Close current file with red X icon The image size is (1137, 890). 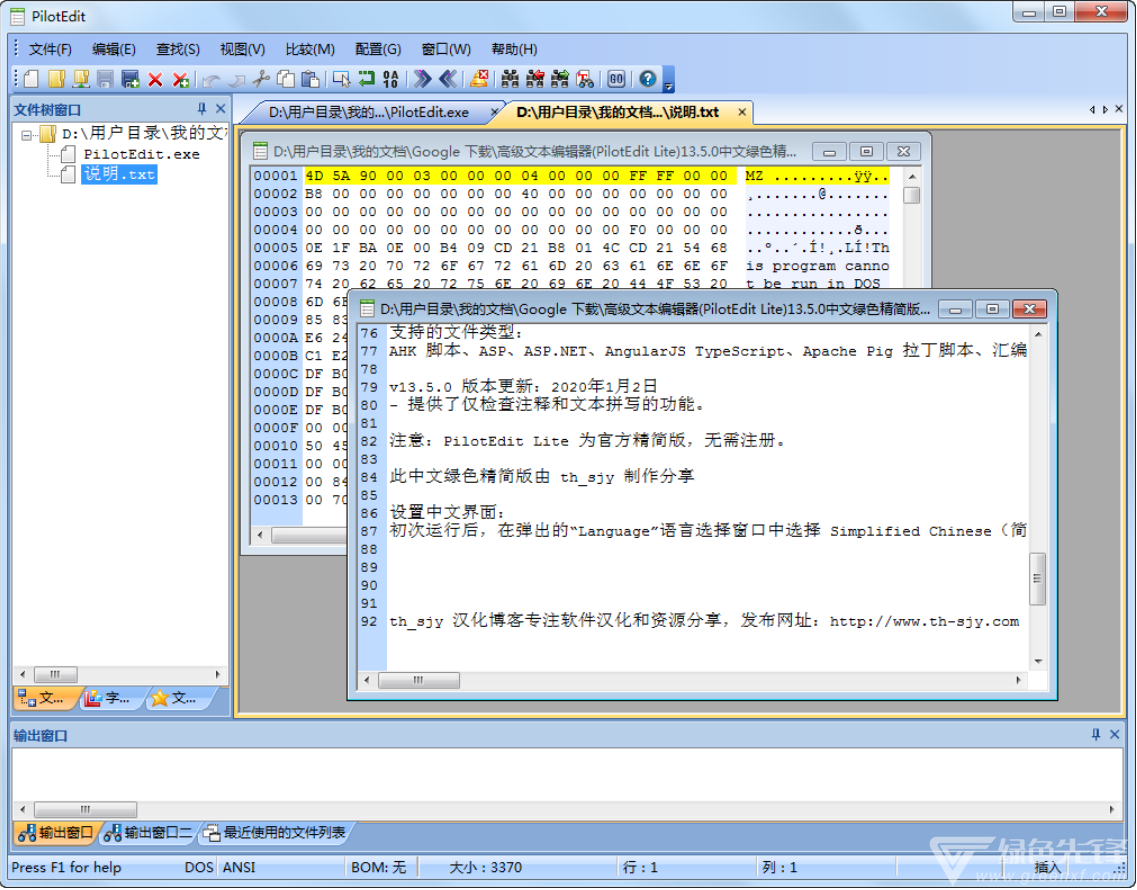[155, 79]
